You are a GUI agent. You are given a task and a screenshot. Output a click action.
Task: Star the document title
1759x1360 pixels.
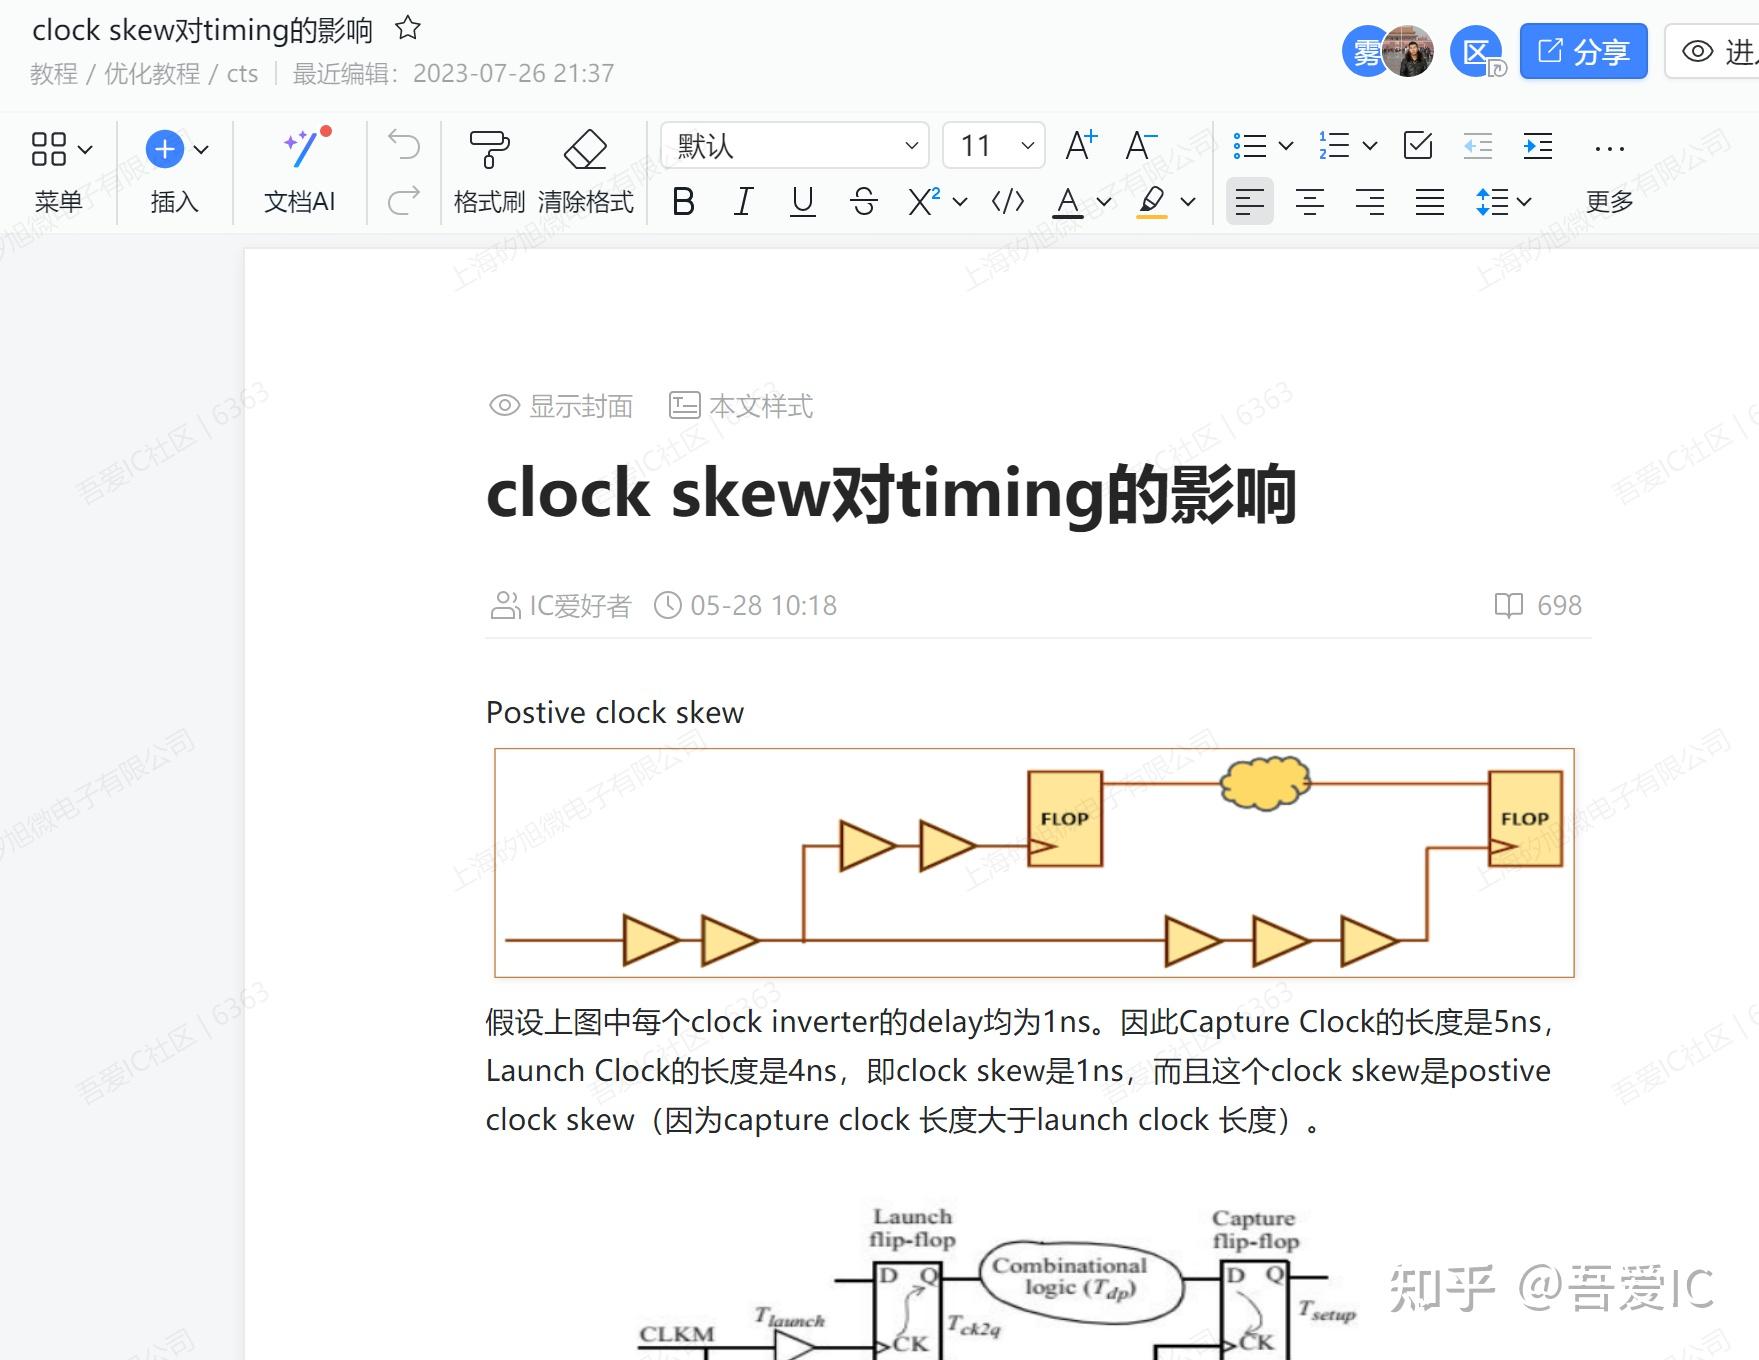pyautogui.click(x=407, y=30)
